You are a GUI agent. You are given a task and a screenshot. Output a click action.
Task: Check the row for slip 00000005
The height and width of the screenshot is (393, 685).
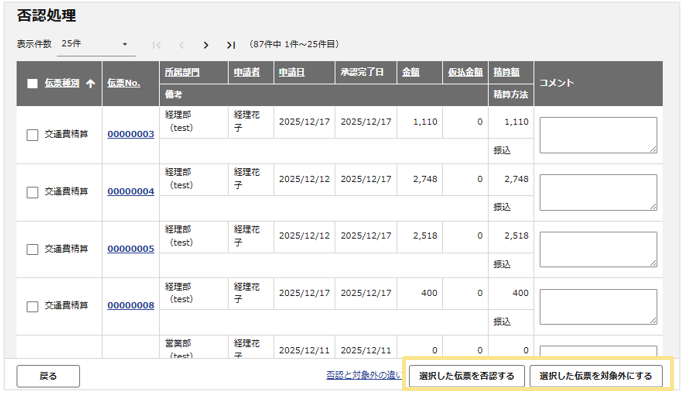click(x=32, y=249)
